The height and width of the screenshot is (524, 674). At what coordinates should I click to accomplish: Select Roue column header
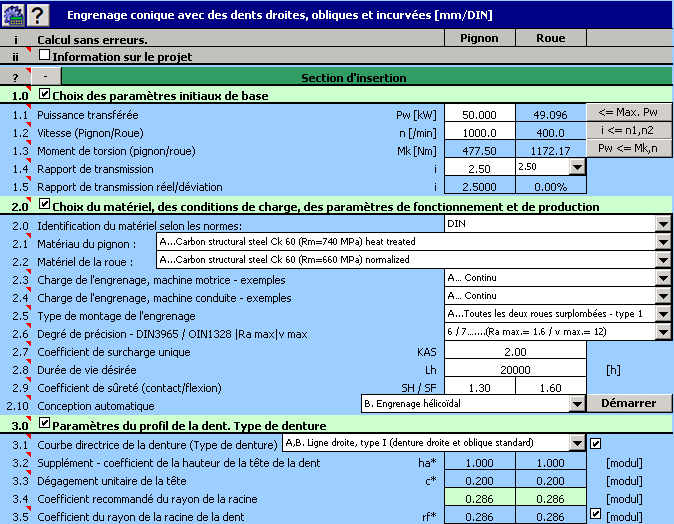tap(551, 38)
